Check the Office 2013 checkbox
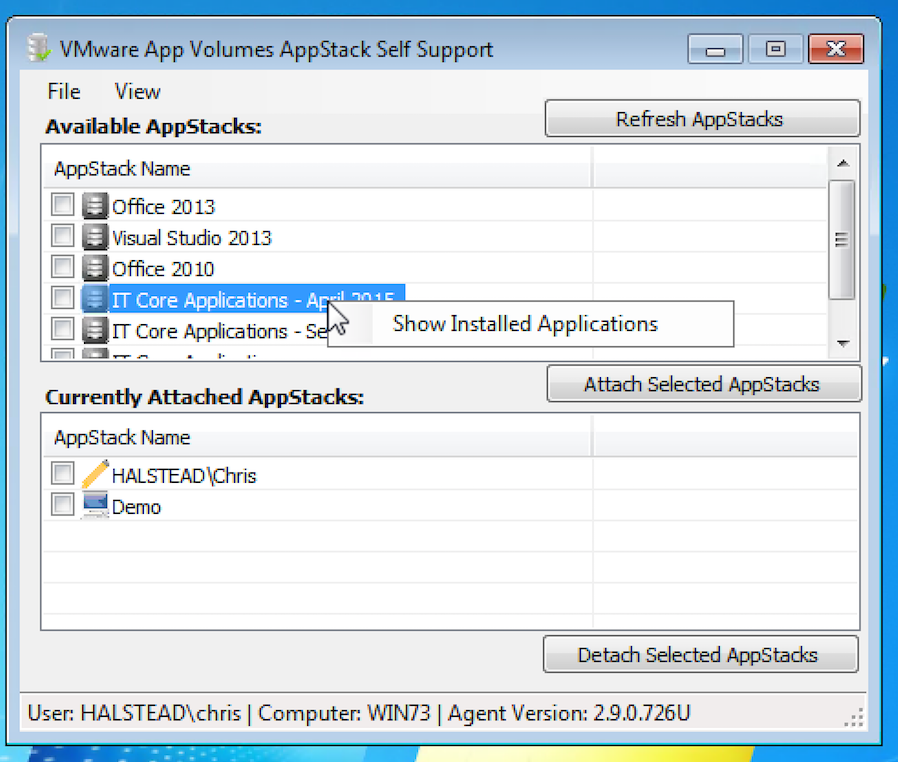The width and height of the screenshot is (898, 762). [x=63, y=205]
